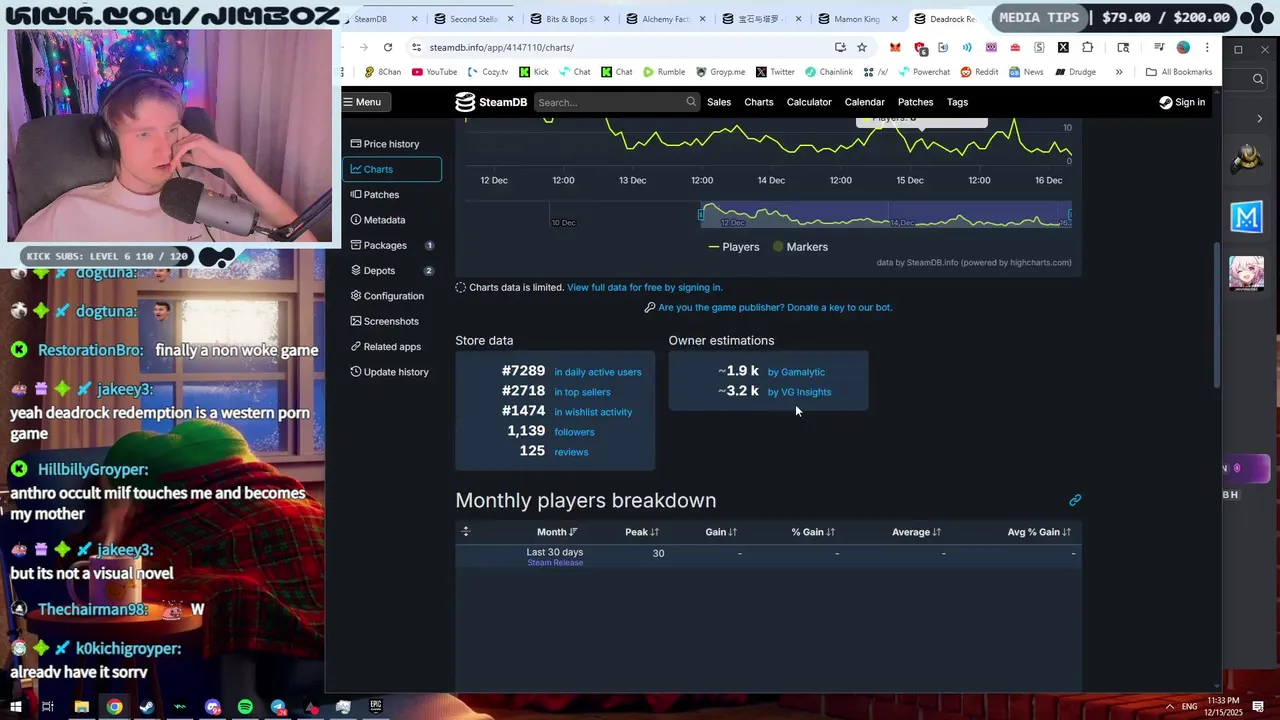Open Steam from the taskbar
1280x720 pixels.
(x=147, y=707)
